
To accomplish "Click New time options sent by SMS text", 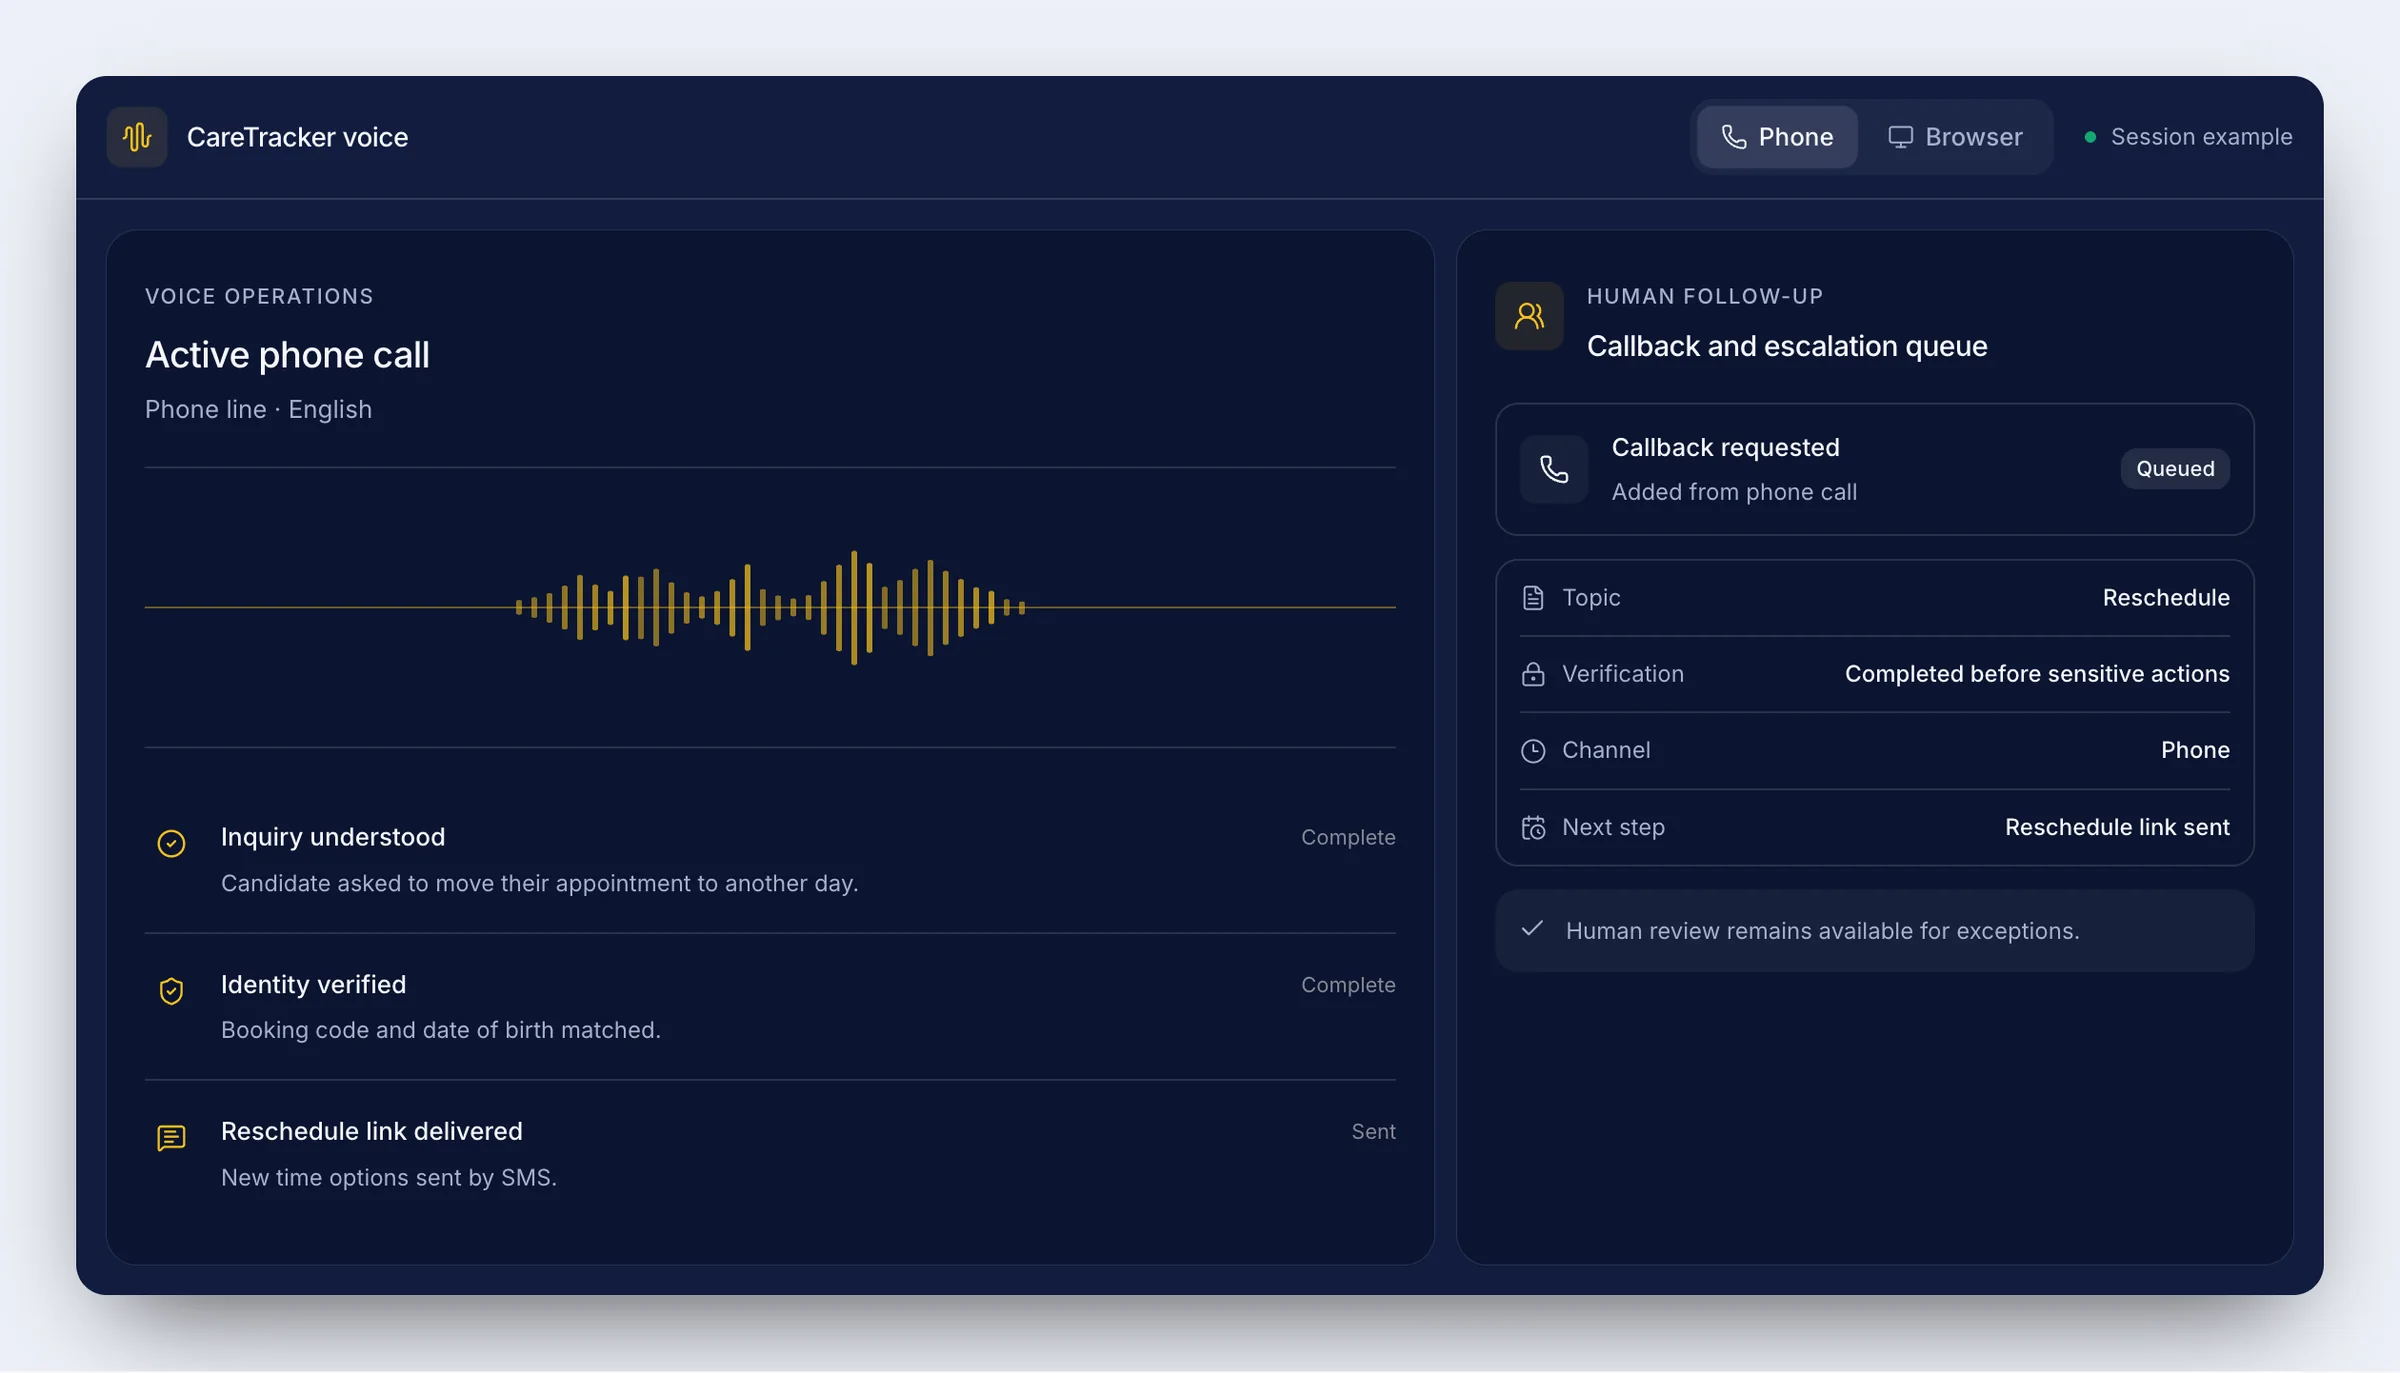I will (389, 1178).
